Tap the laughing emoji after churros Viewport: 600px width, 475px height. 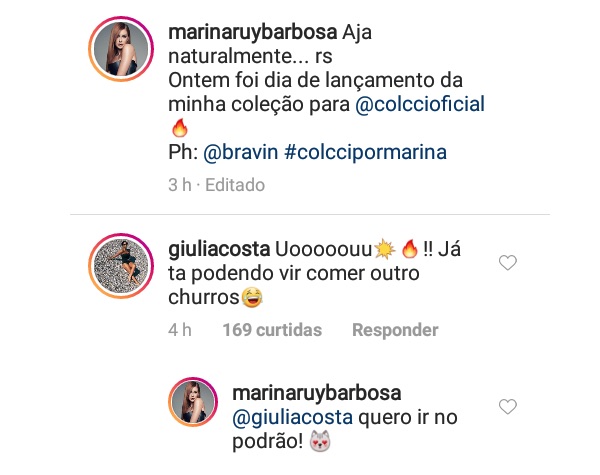coord(252,297)
